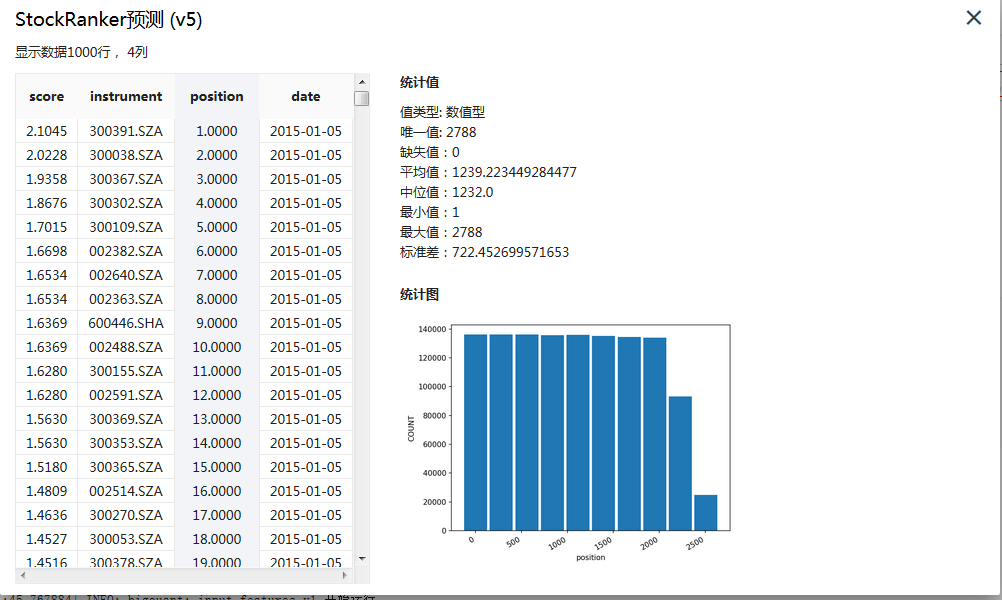Click score value 1.6698
This screenshot has height=600, width=1002.
coord(47,251)
